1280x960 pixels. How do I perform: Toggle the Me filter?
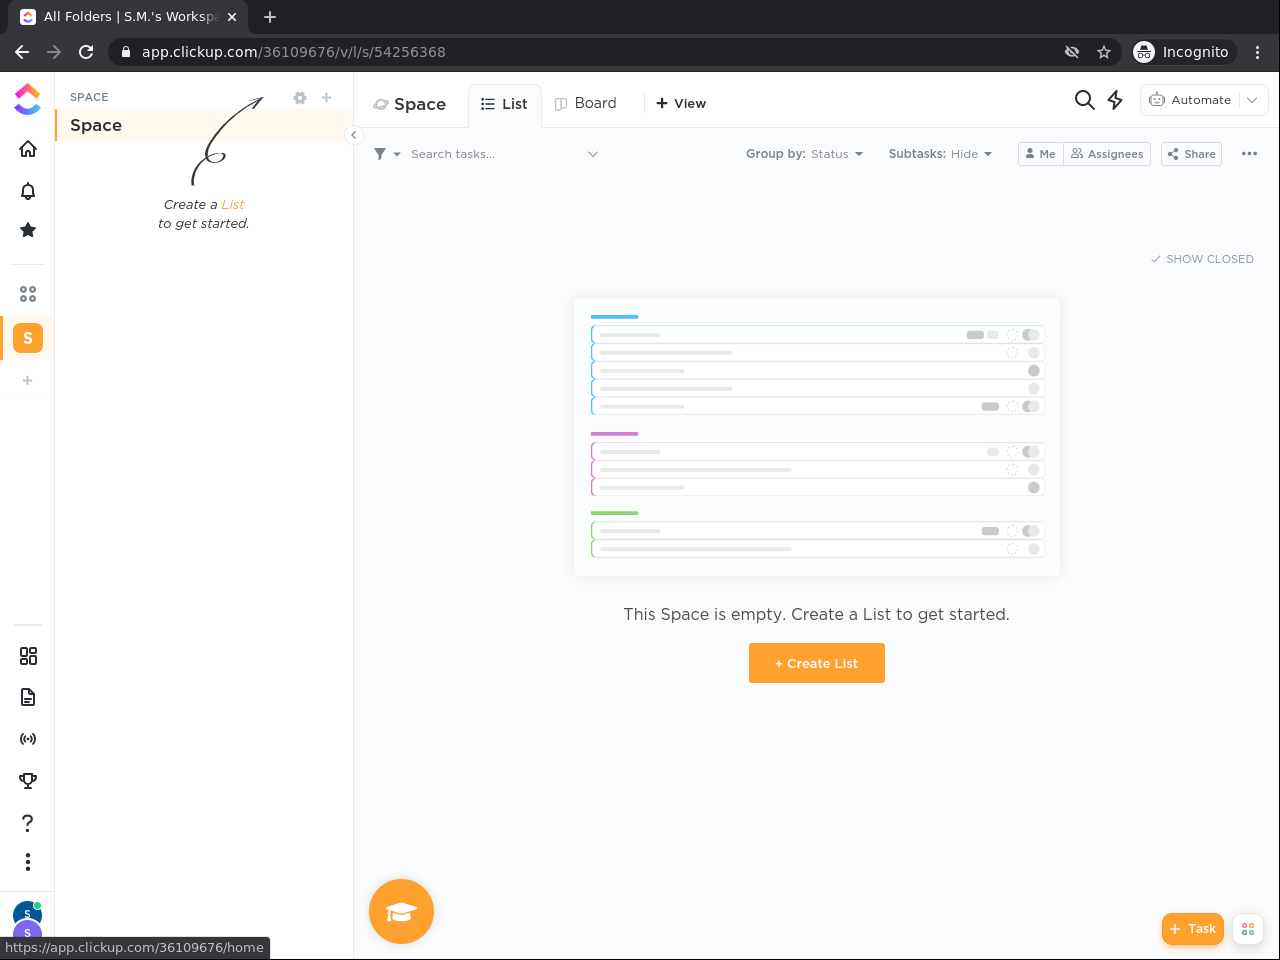[1041, 154]
